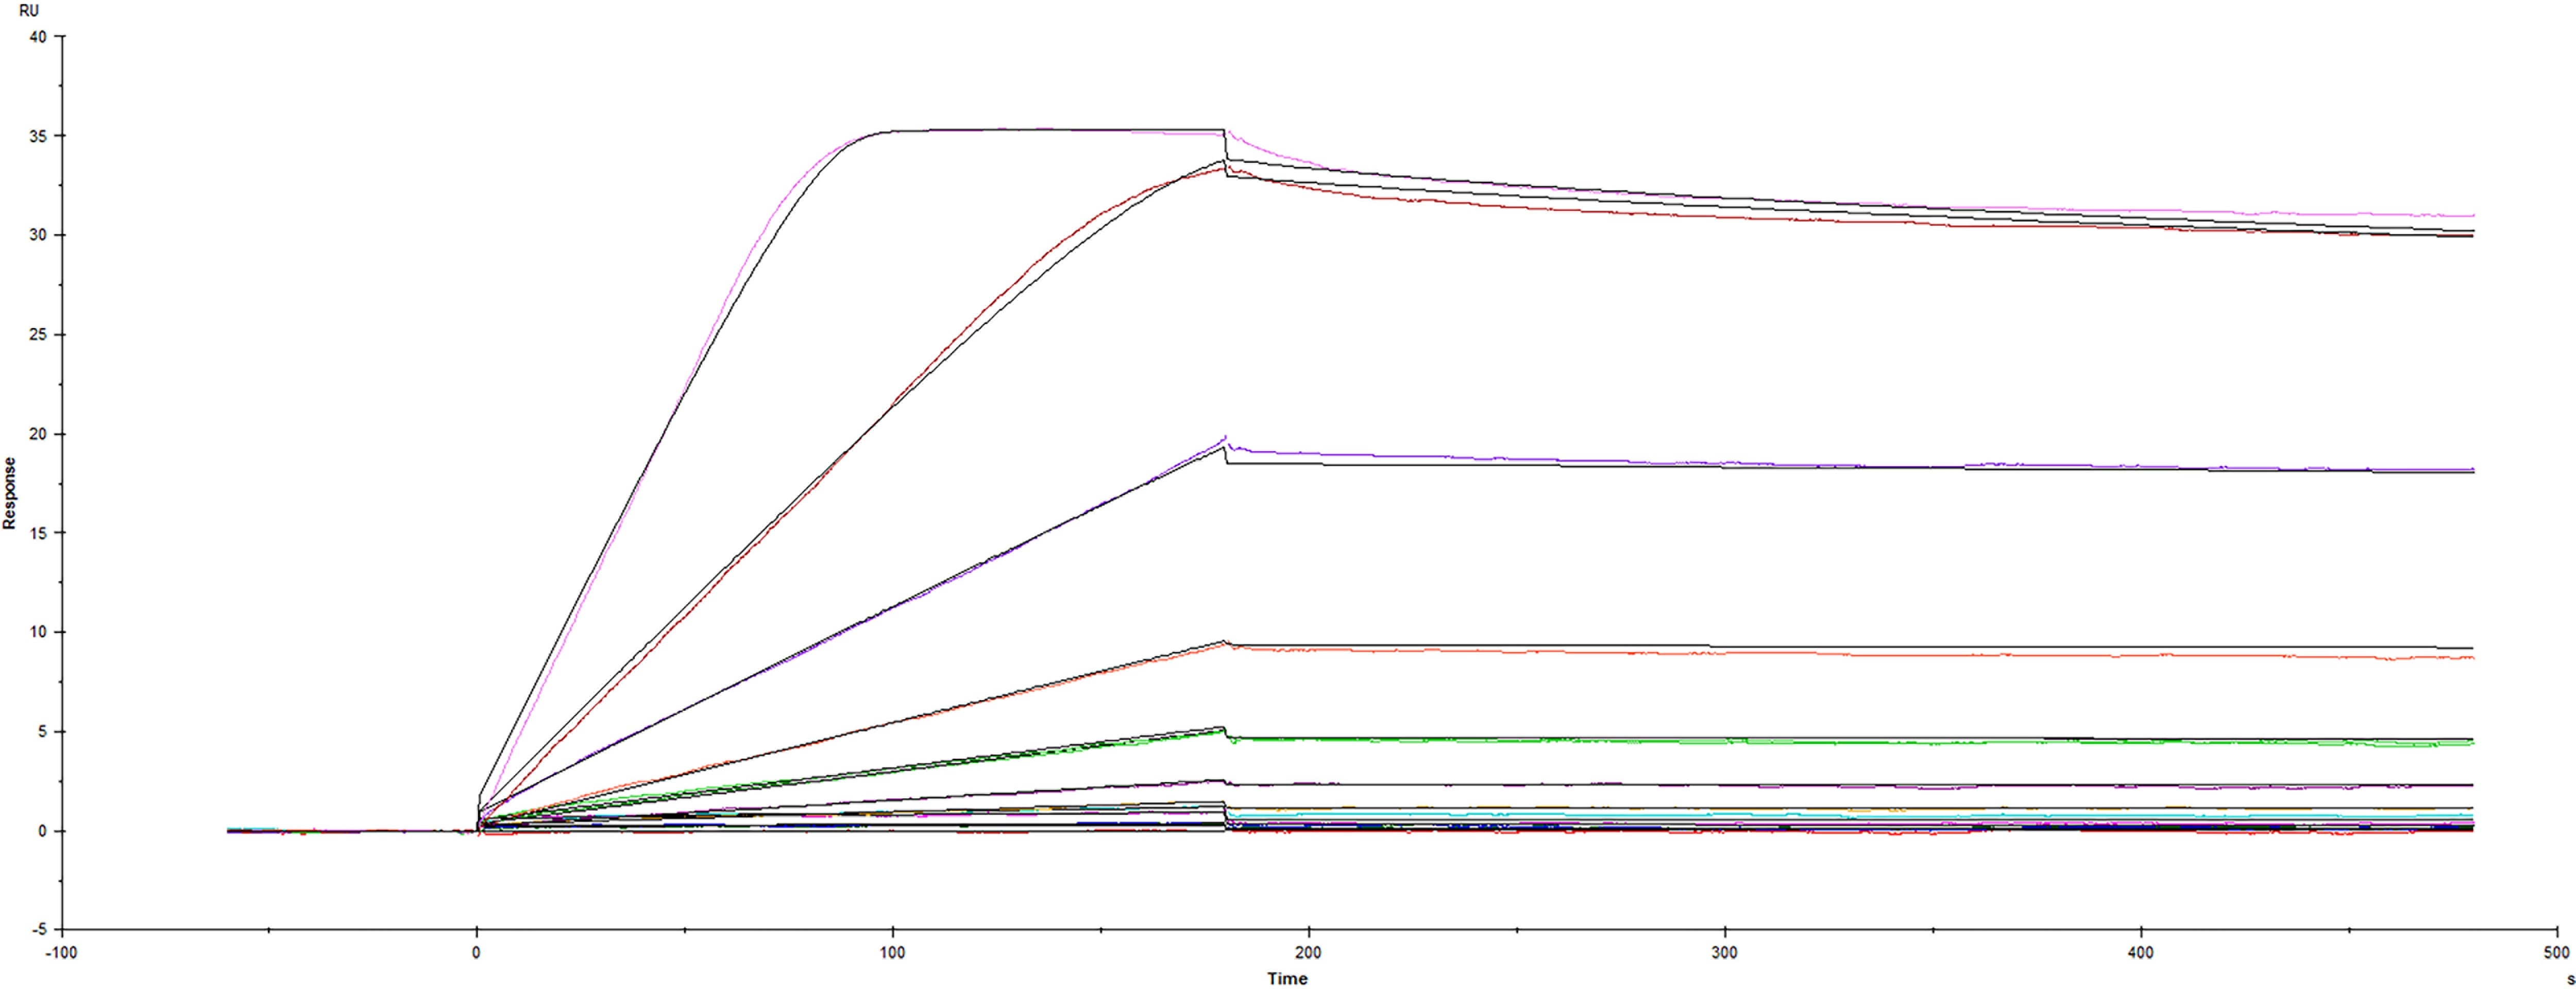Click the Time x-axis title
The image size is (2576, 989).
click(x=1287, y=978)
